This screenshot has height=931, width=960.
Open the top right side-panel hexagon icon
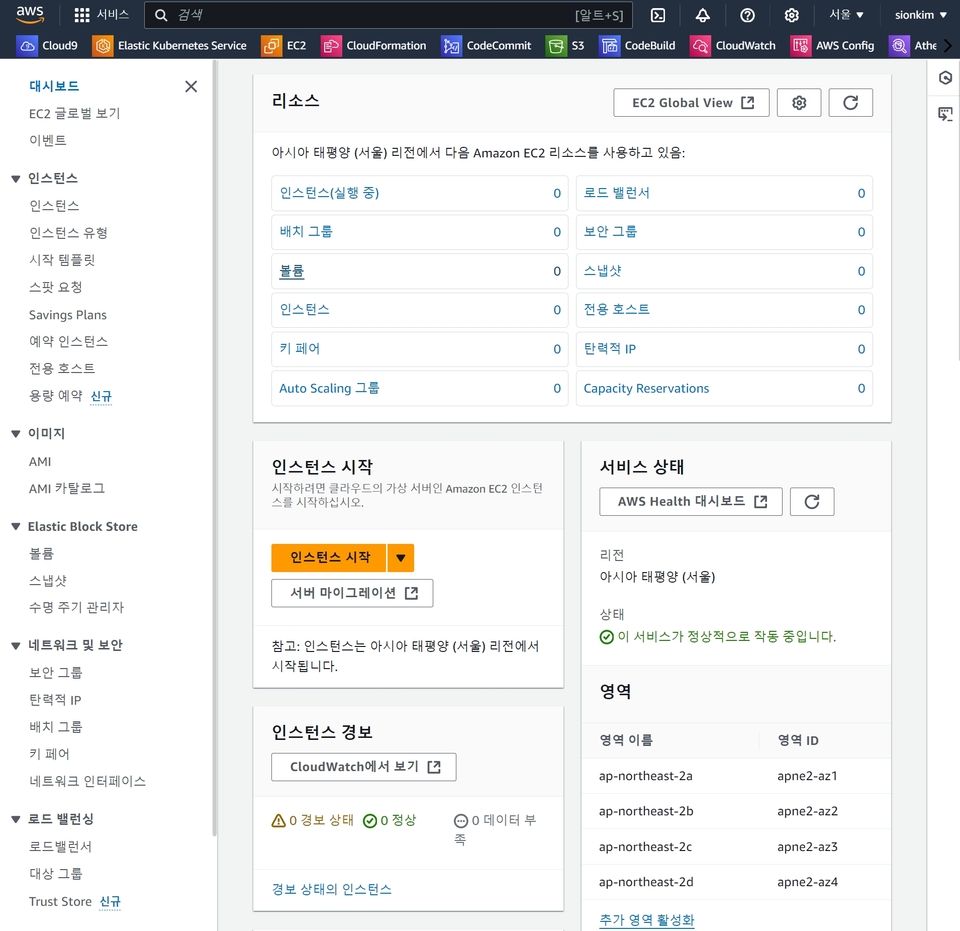tap(945, 78)
